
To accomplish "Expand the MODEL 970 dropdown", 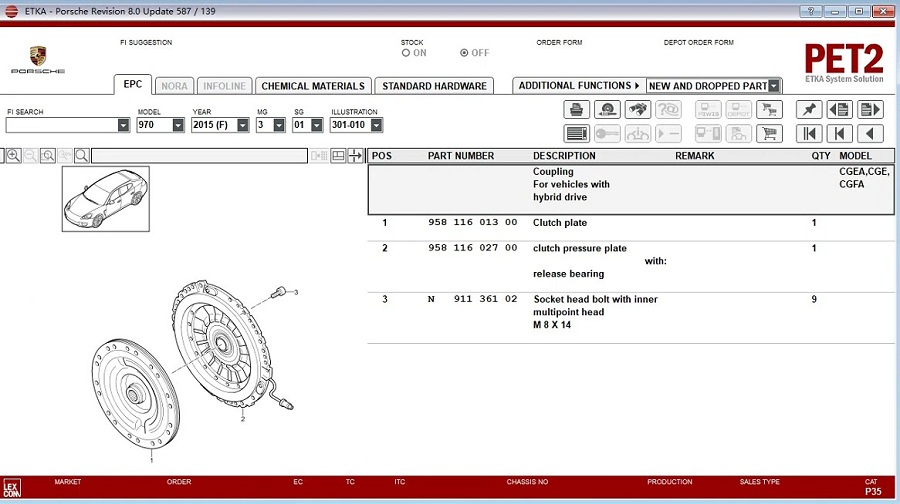I will tap(178, 125).
